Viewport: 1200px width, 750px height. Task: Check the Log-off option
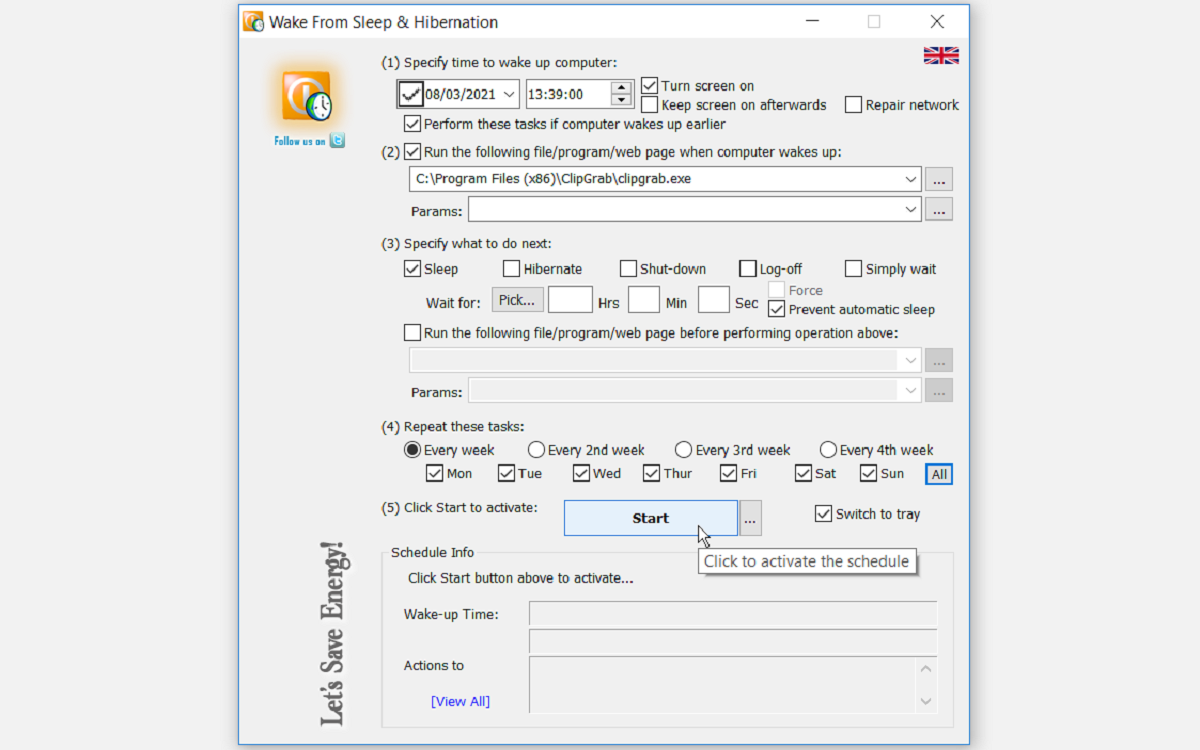747,269
